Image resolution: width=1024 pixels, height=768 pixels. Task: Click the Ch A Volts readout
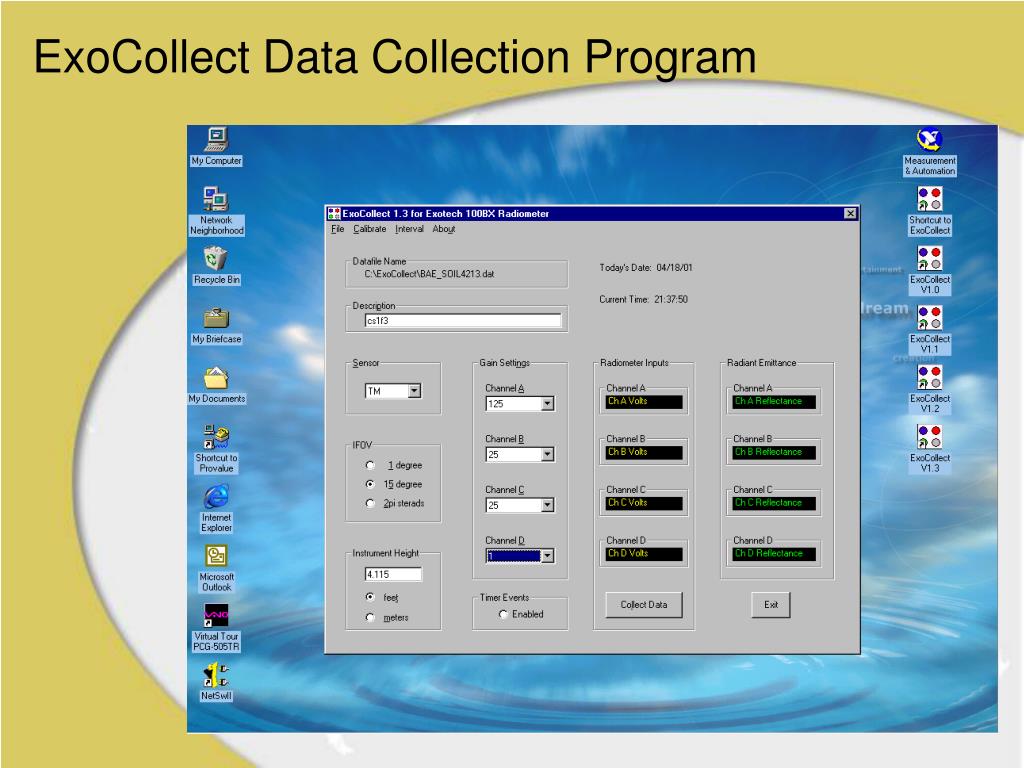tap(644, 402)
